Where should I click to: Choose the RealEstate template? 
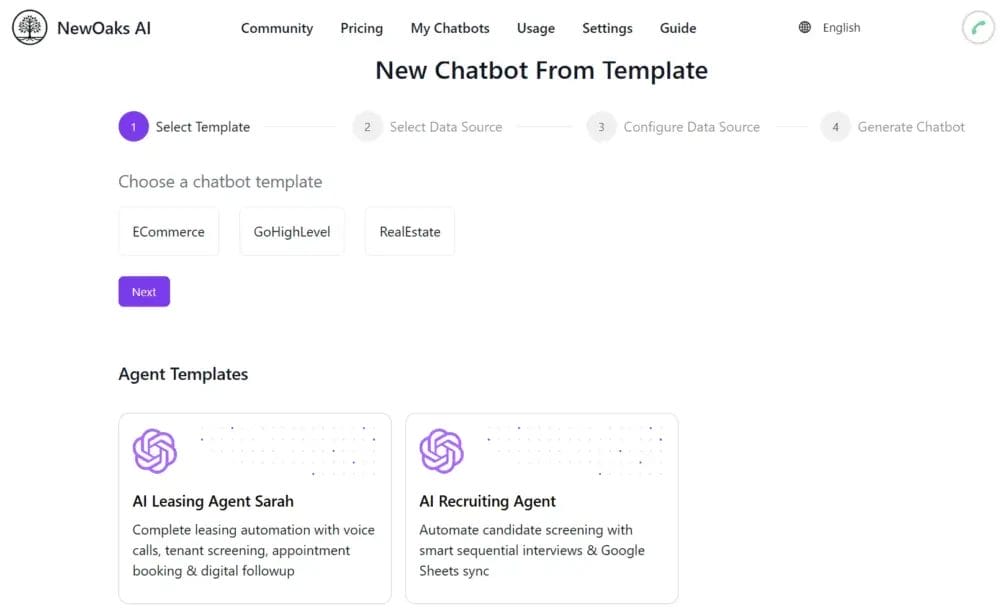(x=409, y=231)
